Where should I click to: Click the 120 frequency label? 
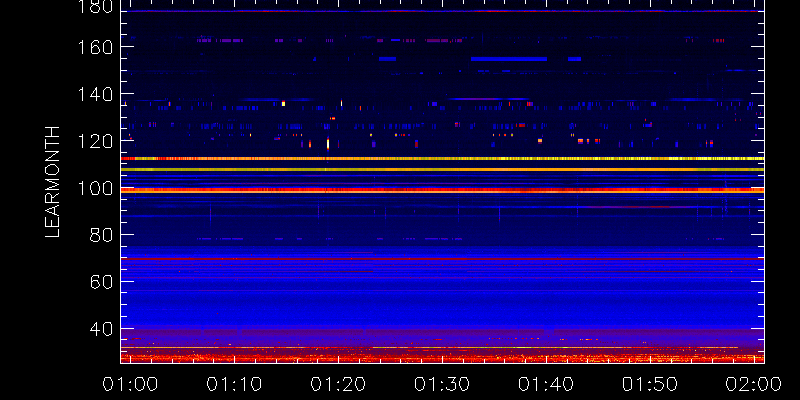(95, 141)
